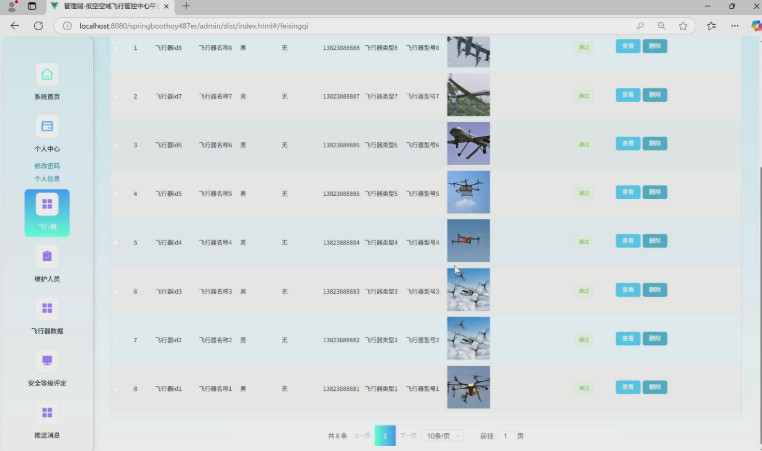Tick checkbox for row 飞行器id8
Image resolution: width=762 pixels, height=451 pixels.
pos(116,48)
